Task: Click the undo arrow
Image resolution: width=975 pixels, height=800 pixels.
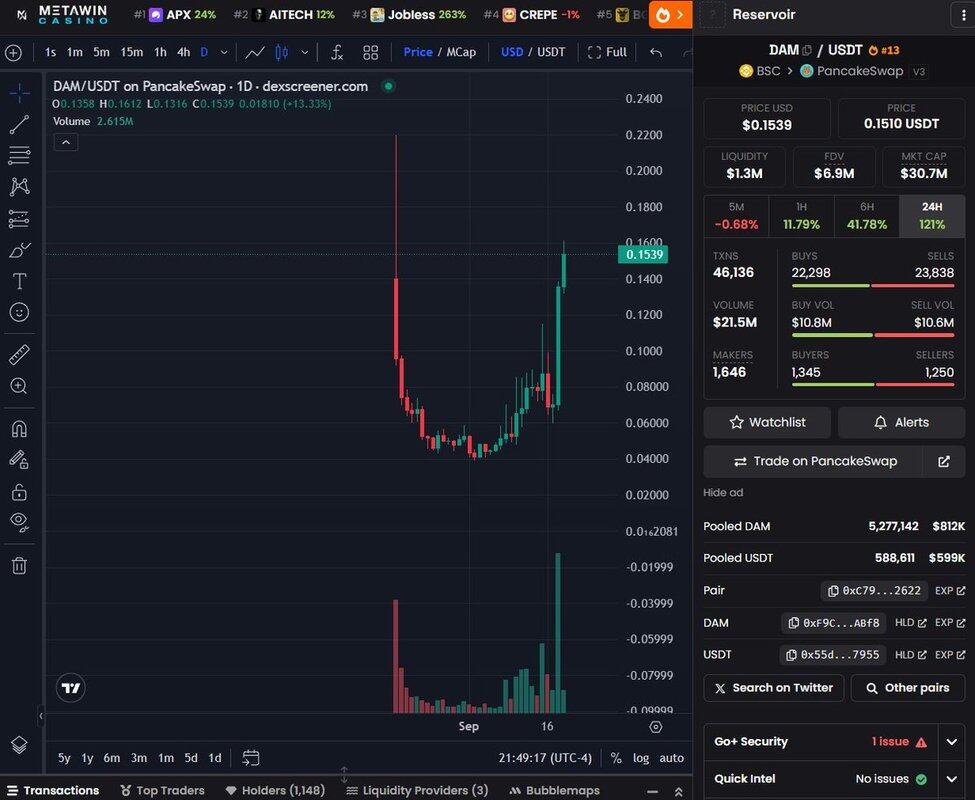Action: (655, 53)
